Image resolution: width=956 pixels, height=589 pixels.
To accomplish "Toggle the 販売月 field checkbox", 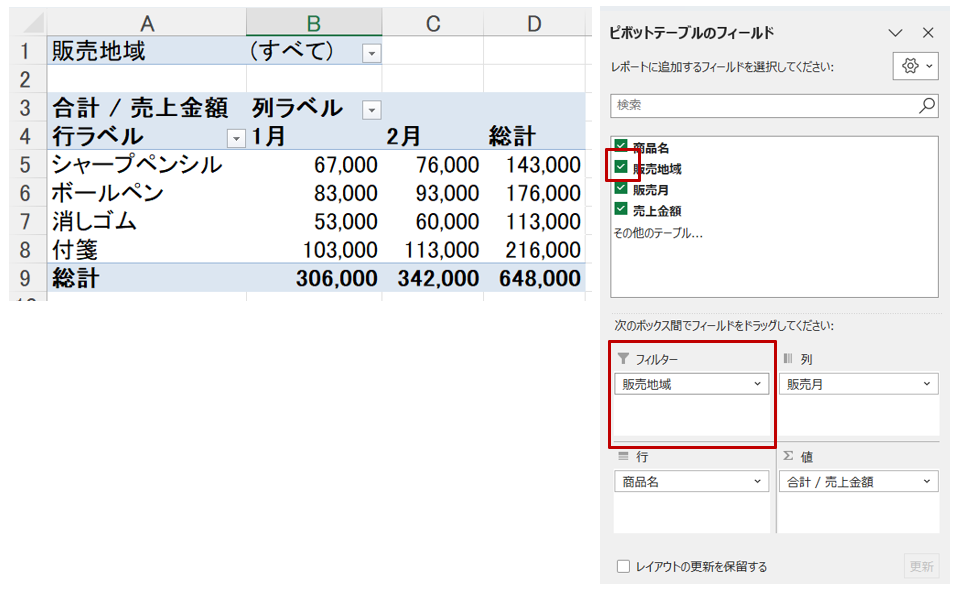I will pyautogui.click(x=621, y=188).
